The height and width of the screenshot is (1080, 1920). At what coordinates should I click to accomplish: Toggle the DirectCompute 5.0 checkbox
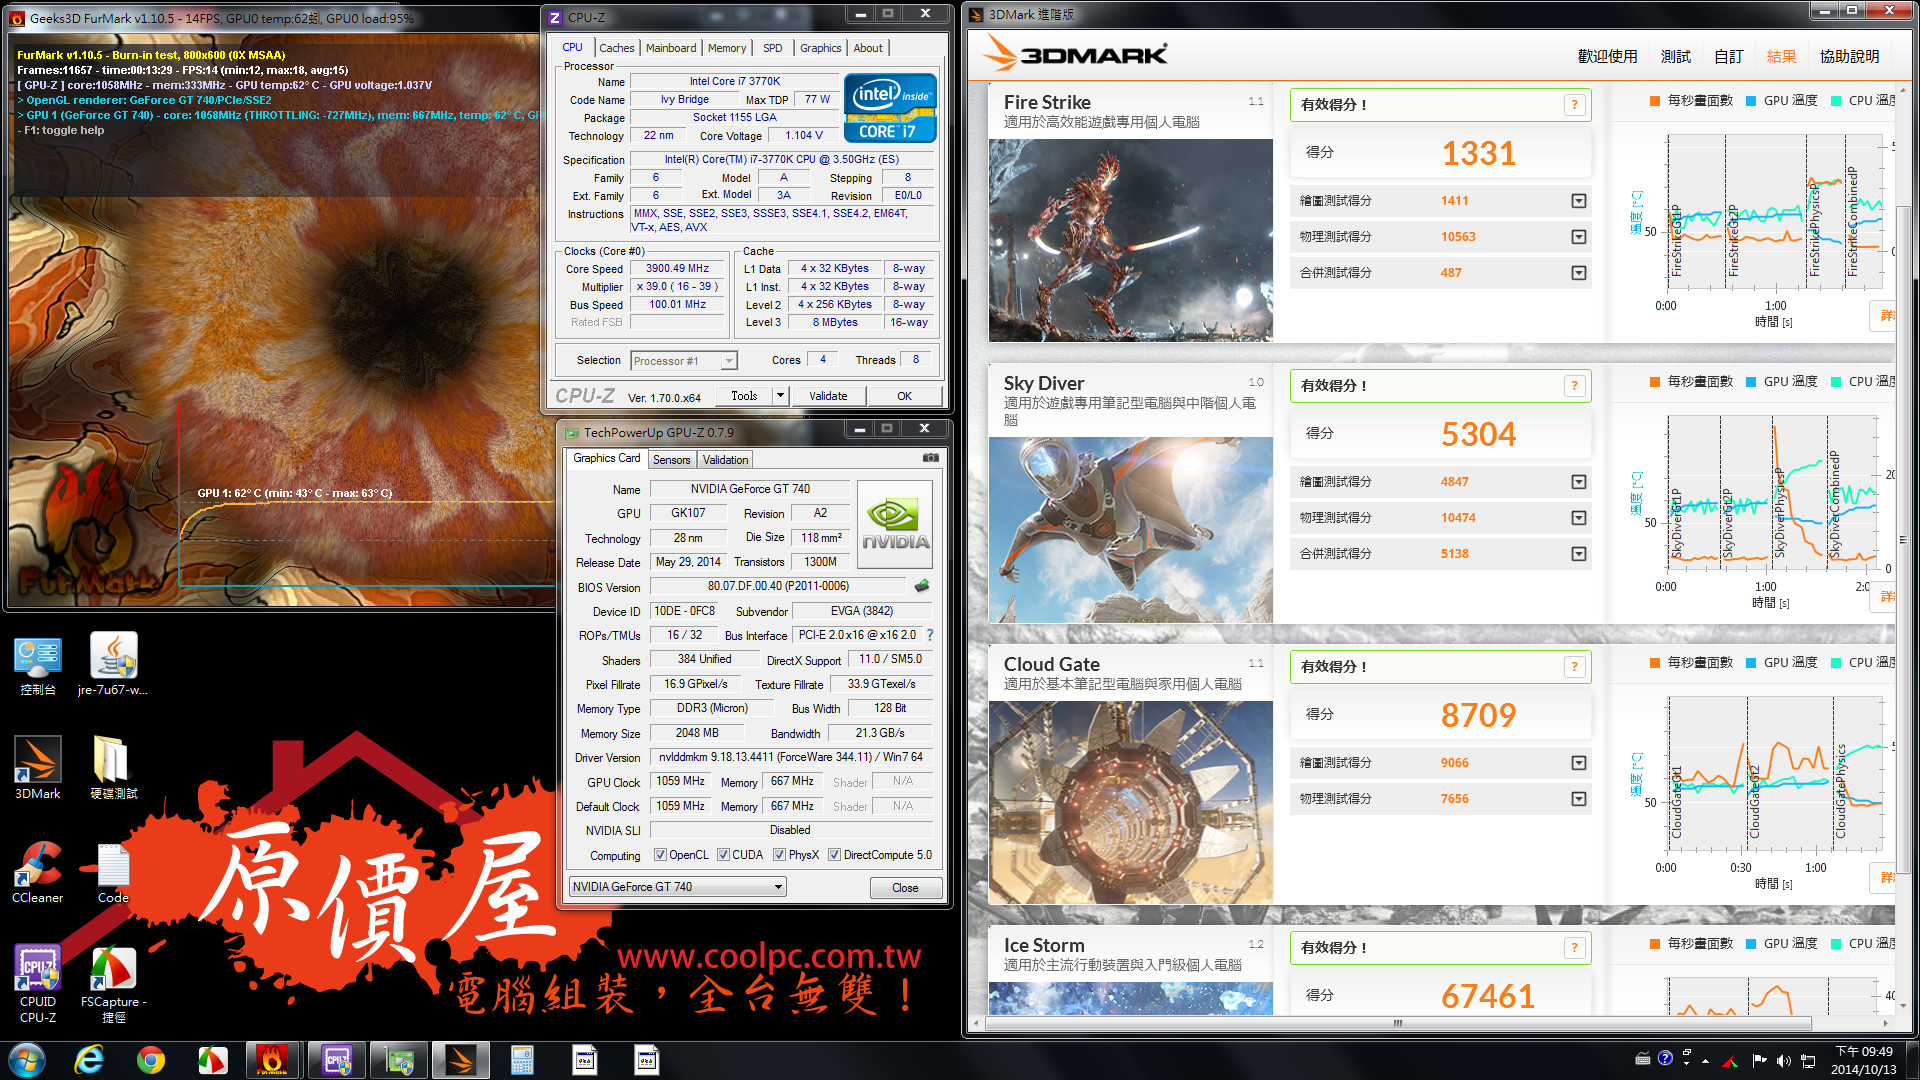pos(834,855)
